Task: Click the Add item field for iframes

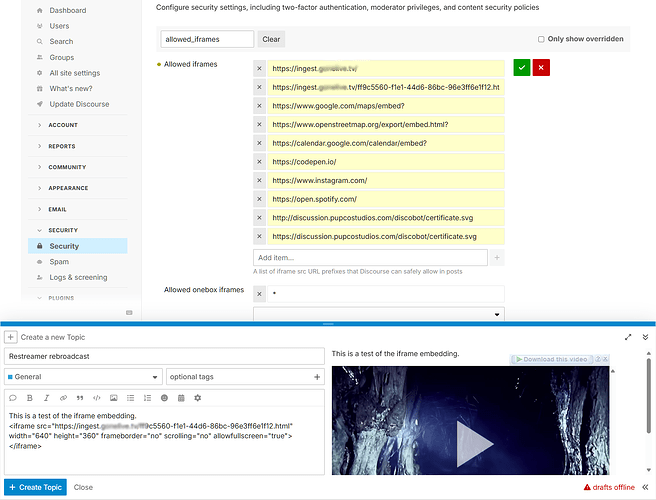Action: 370,257
